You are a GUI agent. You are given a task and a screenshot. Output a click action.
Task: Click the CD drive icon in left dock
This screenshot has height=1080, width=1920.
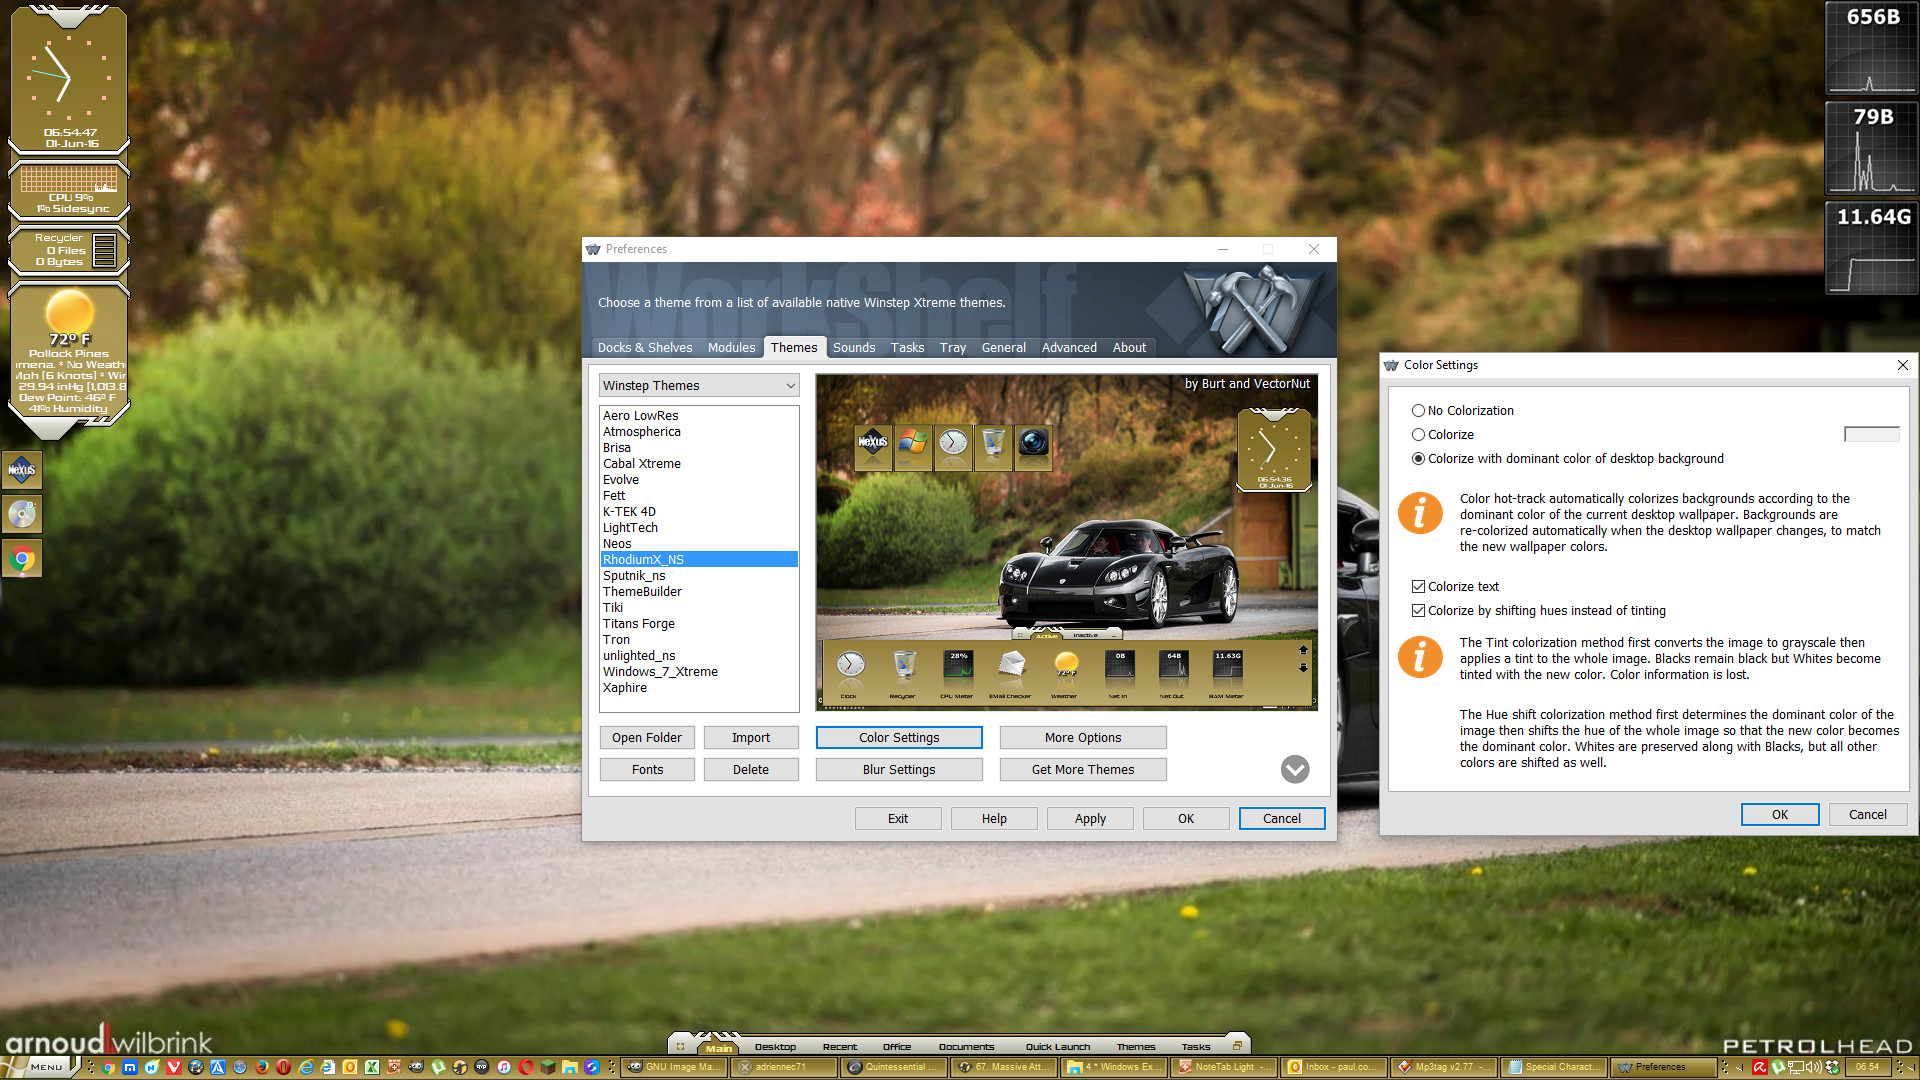[22, 514]
